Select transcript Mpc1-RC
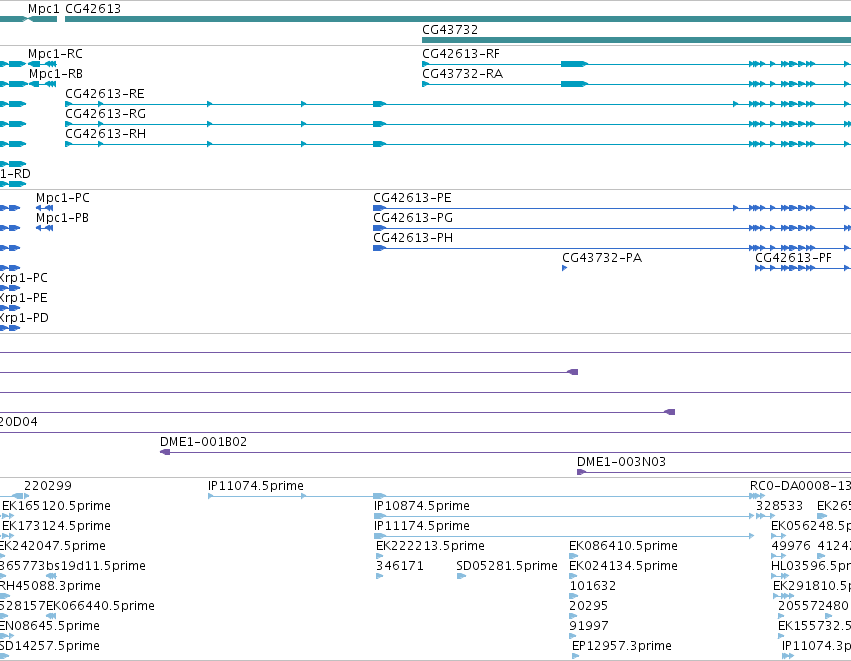851x661 pixels. pos(55,54)
